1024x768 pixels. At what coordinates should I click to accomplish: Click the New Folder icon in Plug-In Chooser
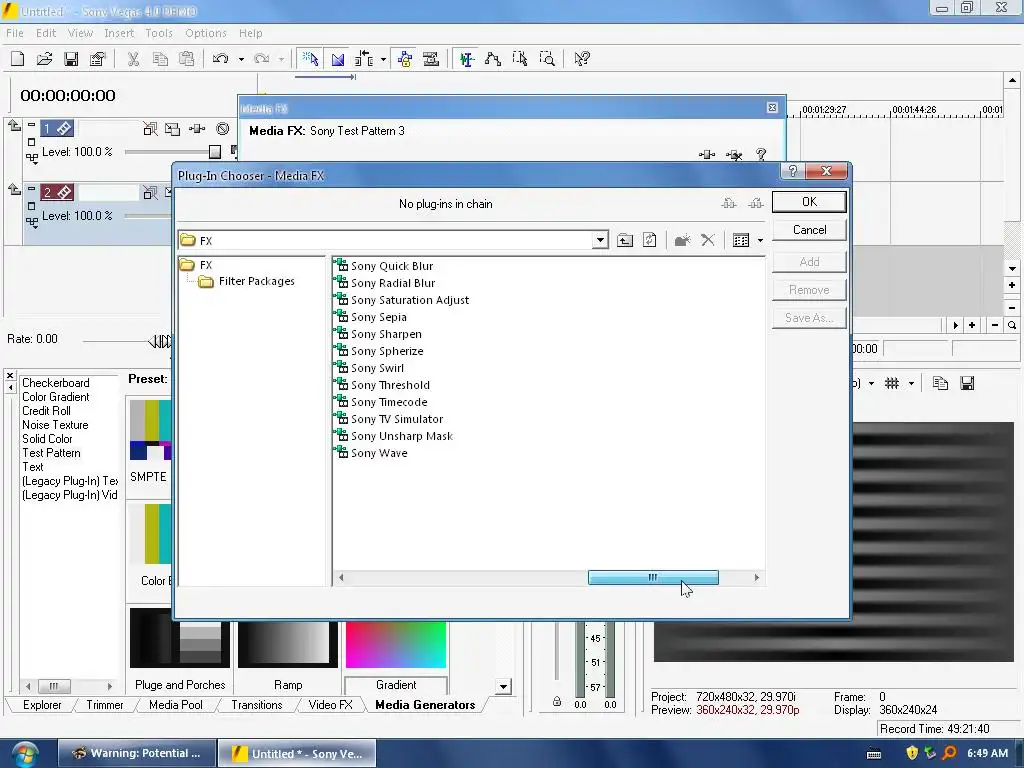tap(682, 240)
